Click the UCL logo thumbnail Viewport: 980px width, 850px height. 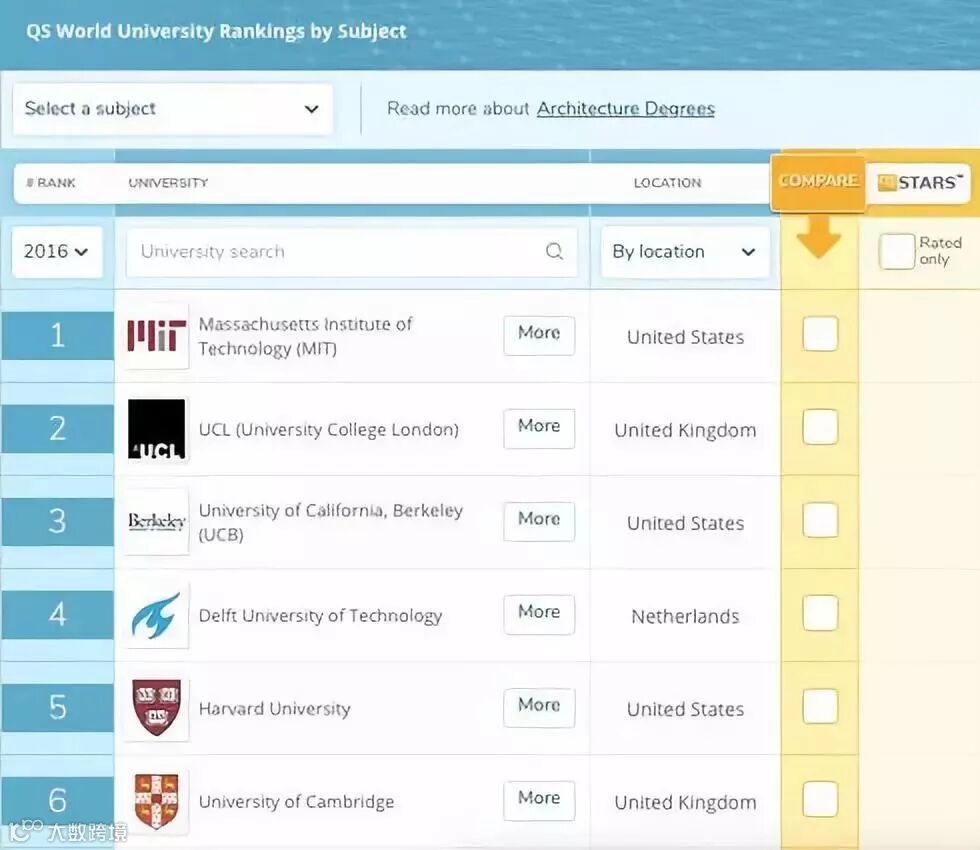tap(156, 429)
